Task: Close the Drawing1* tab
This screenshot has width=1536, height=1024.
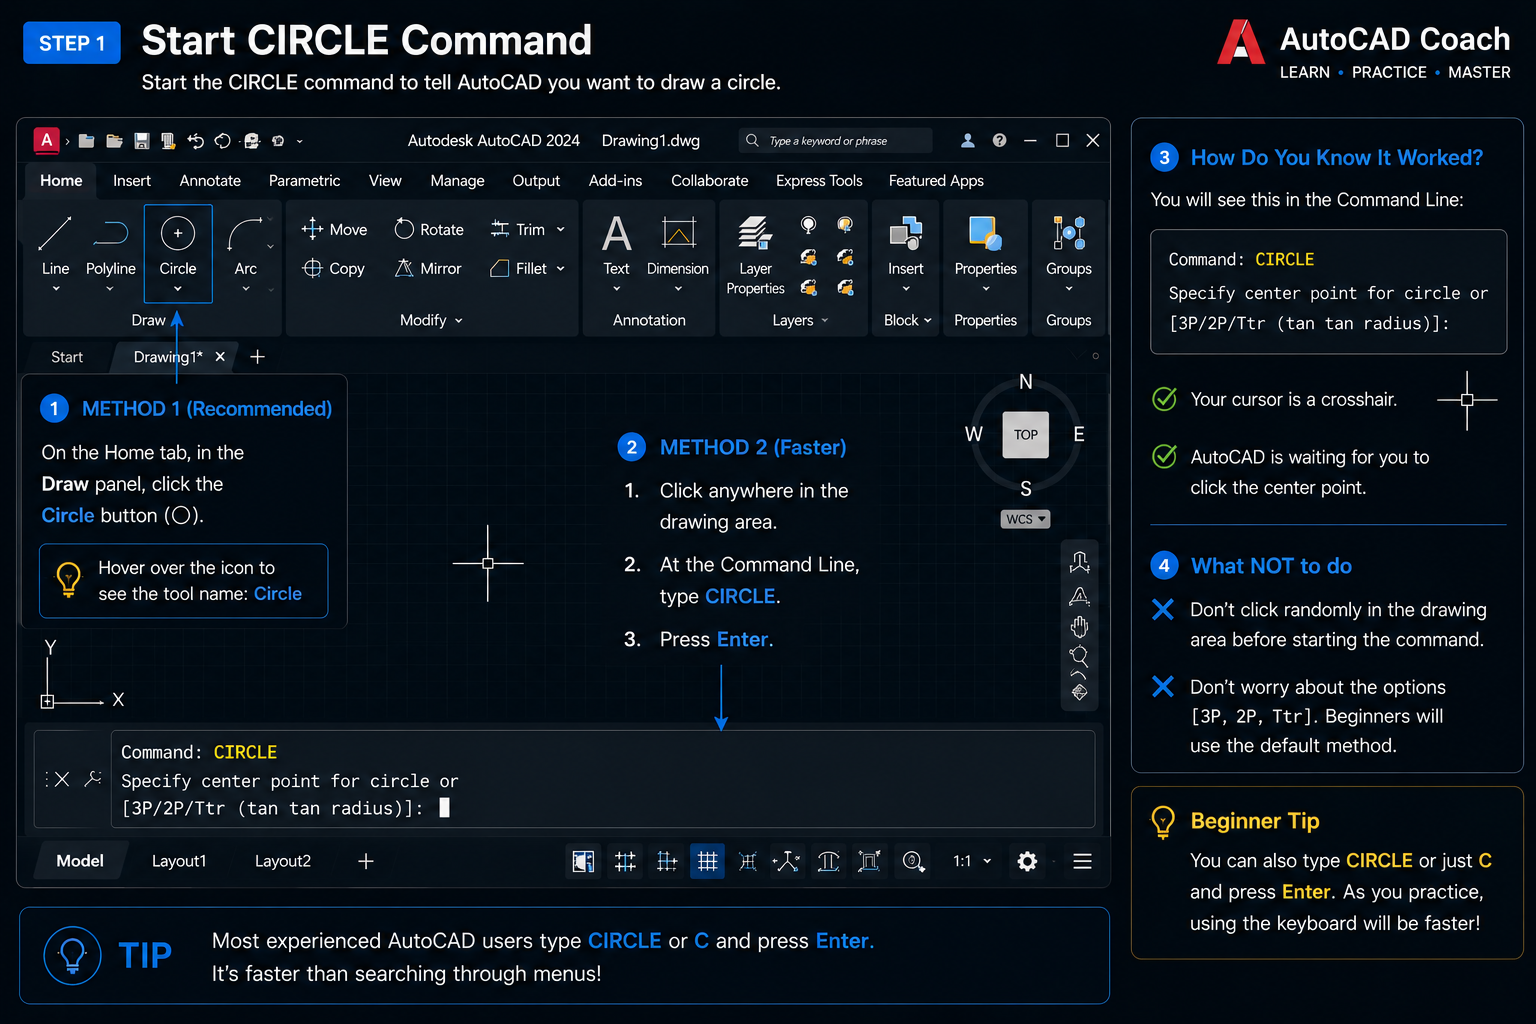Action: point(220,357)
